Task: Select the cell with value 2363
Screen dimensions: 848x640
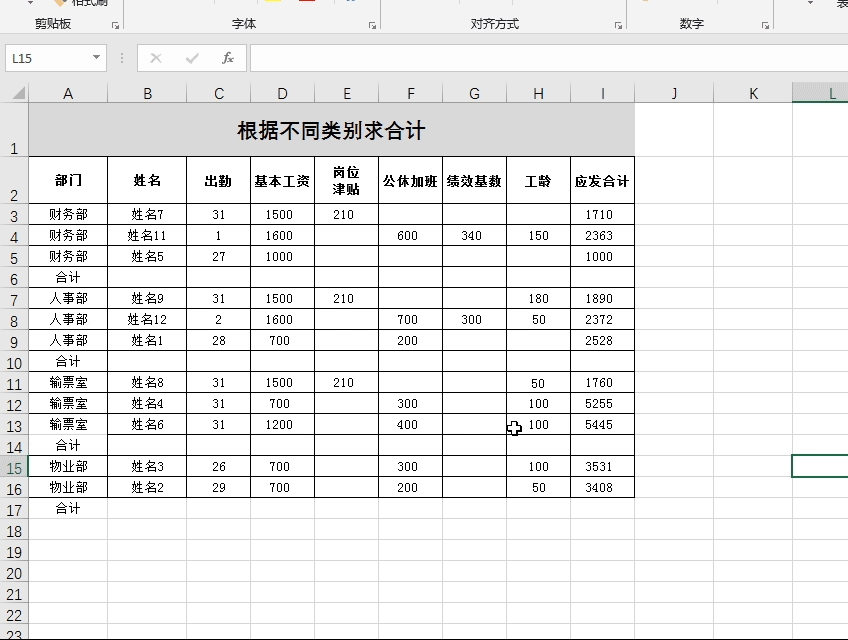Action: coord(602,235)
